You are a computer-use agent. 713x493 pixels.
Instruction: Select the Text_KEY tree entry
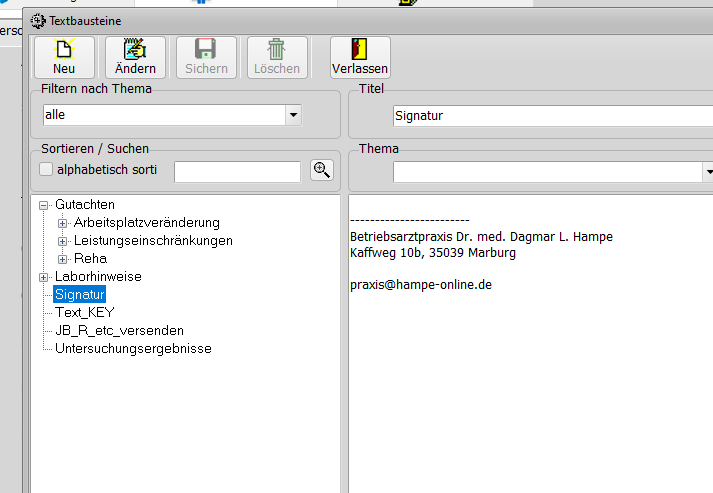(84, 312)
